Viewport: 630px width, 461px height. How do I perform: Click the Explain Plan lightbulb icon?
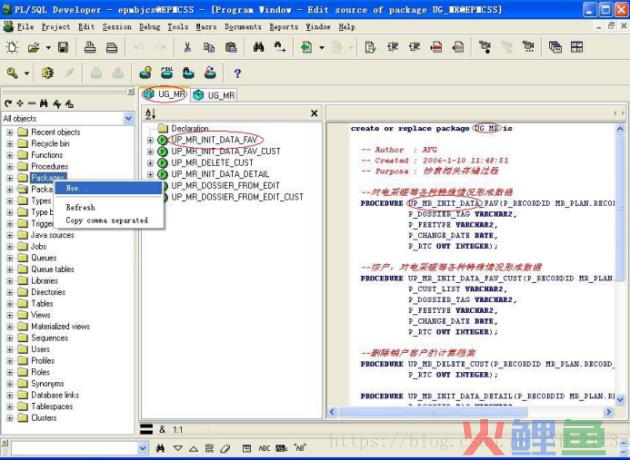point(145,73)
